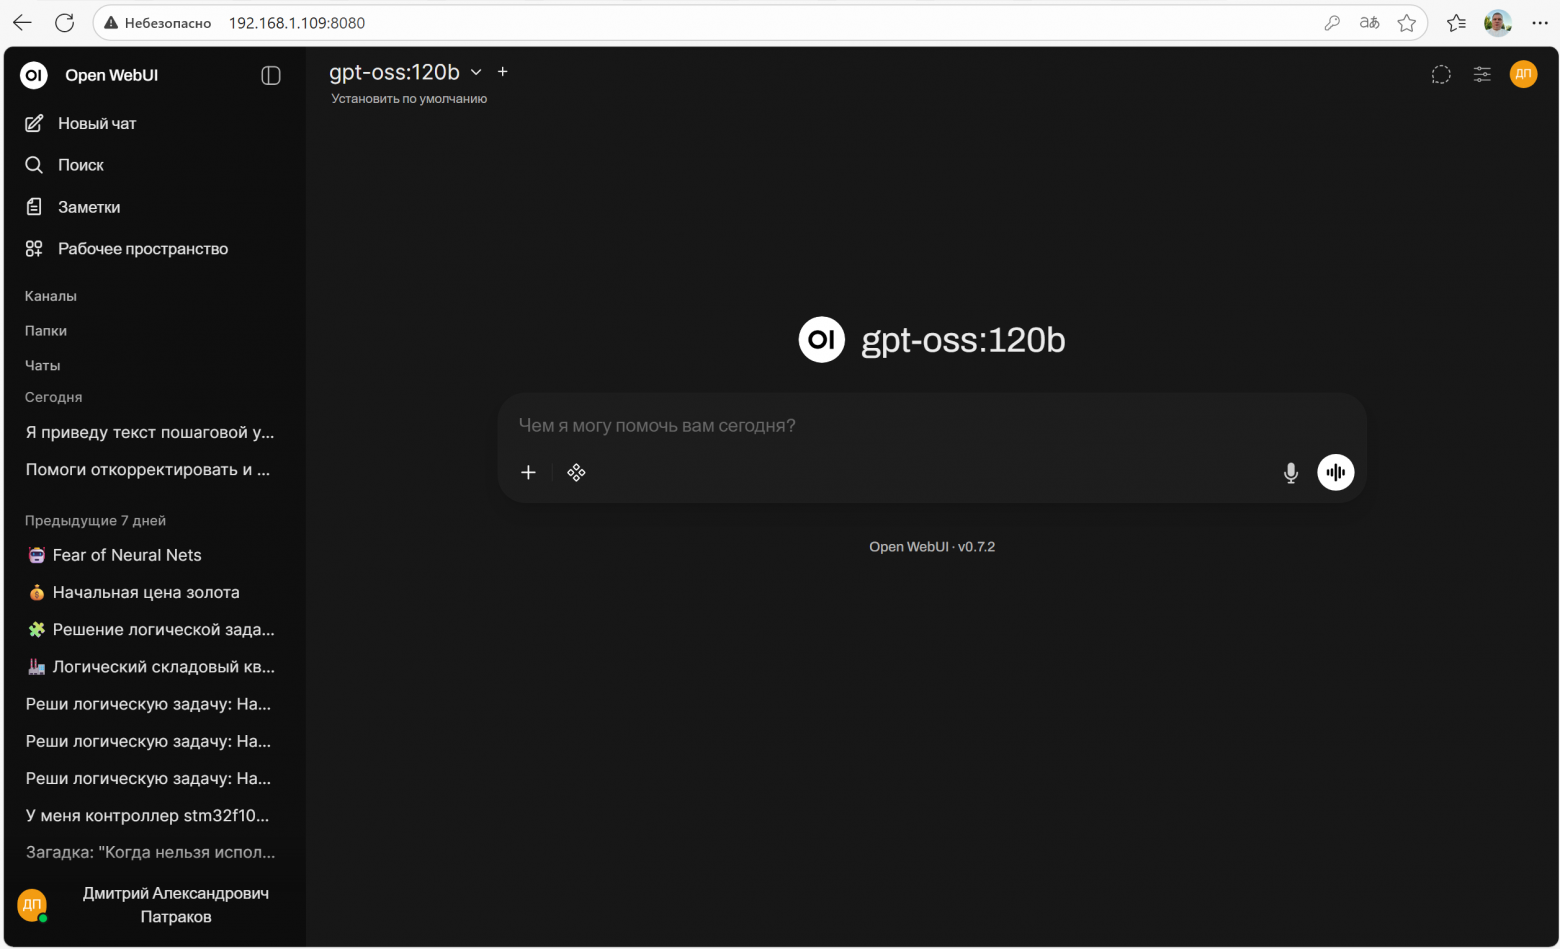Open the browser favorites list icon
Viewport: 1560px width, 949px height.
click(1456, 23)
